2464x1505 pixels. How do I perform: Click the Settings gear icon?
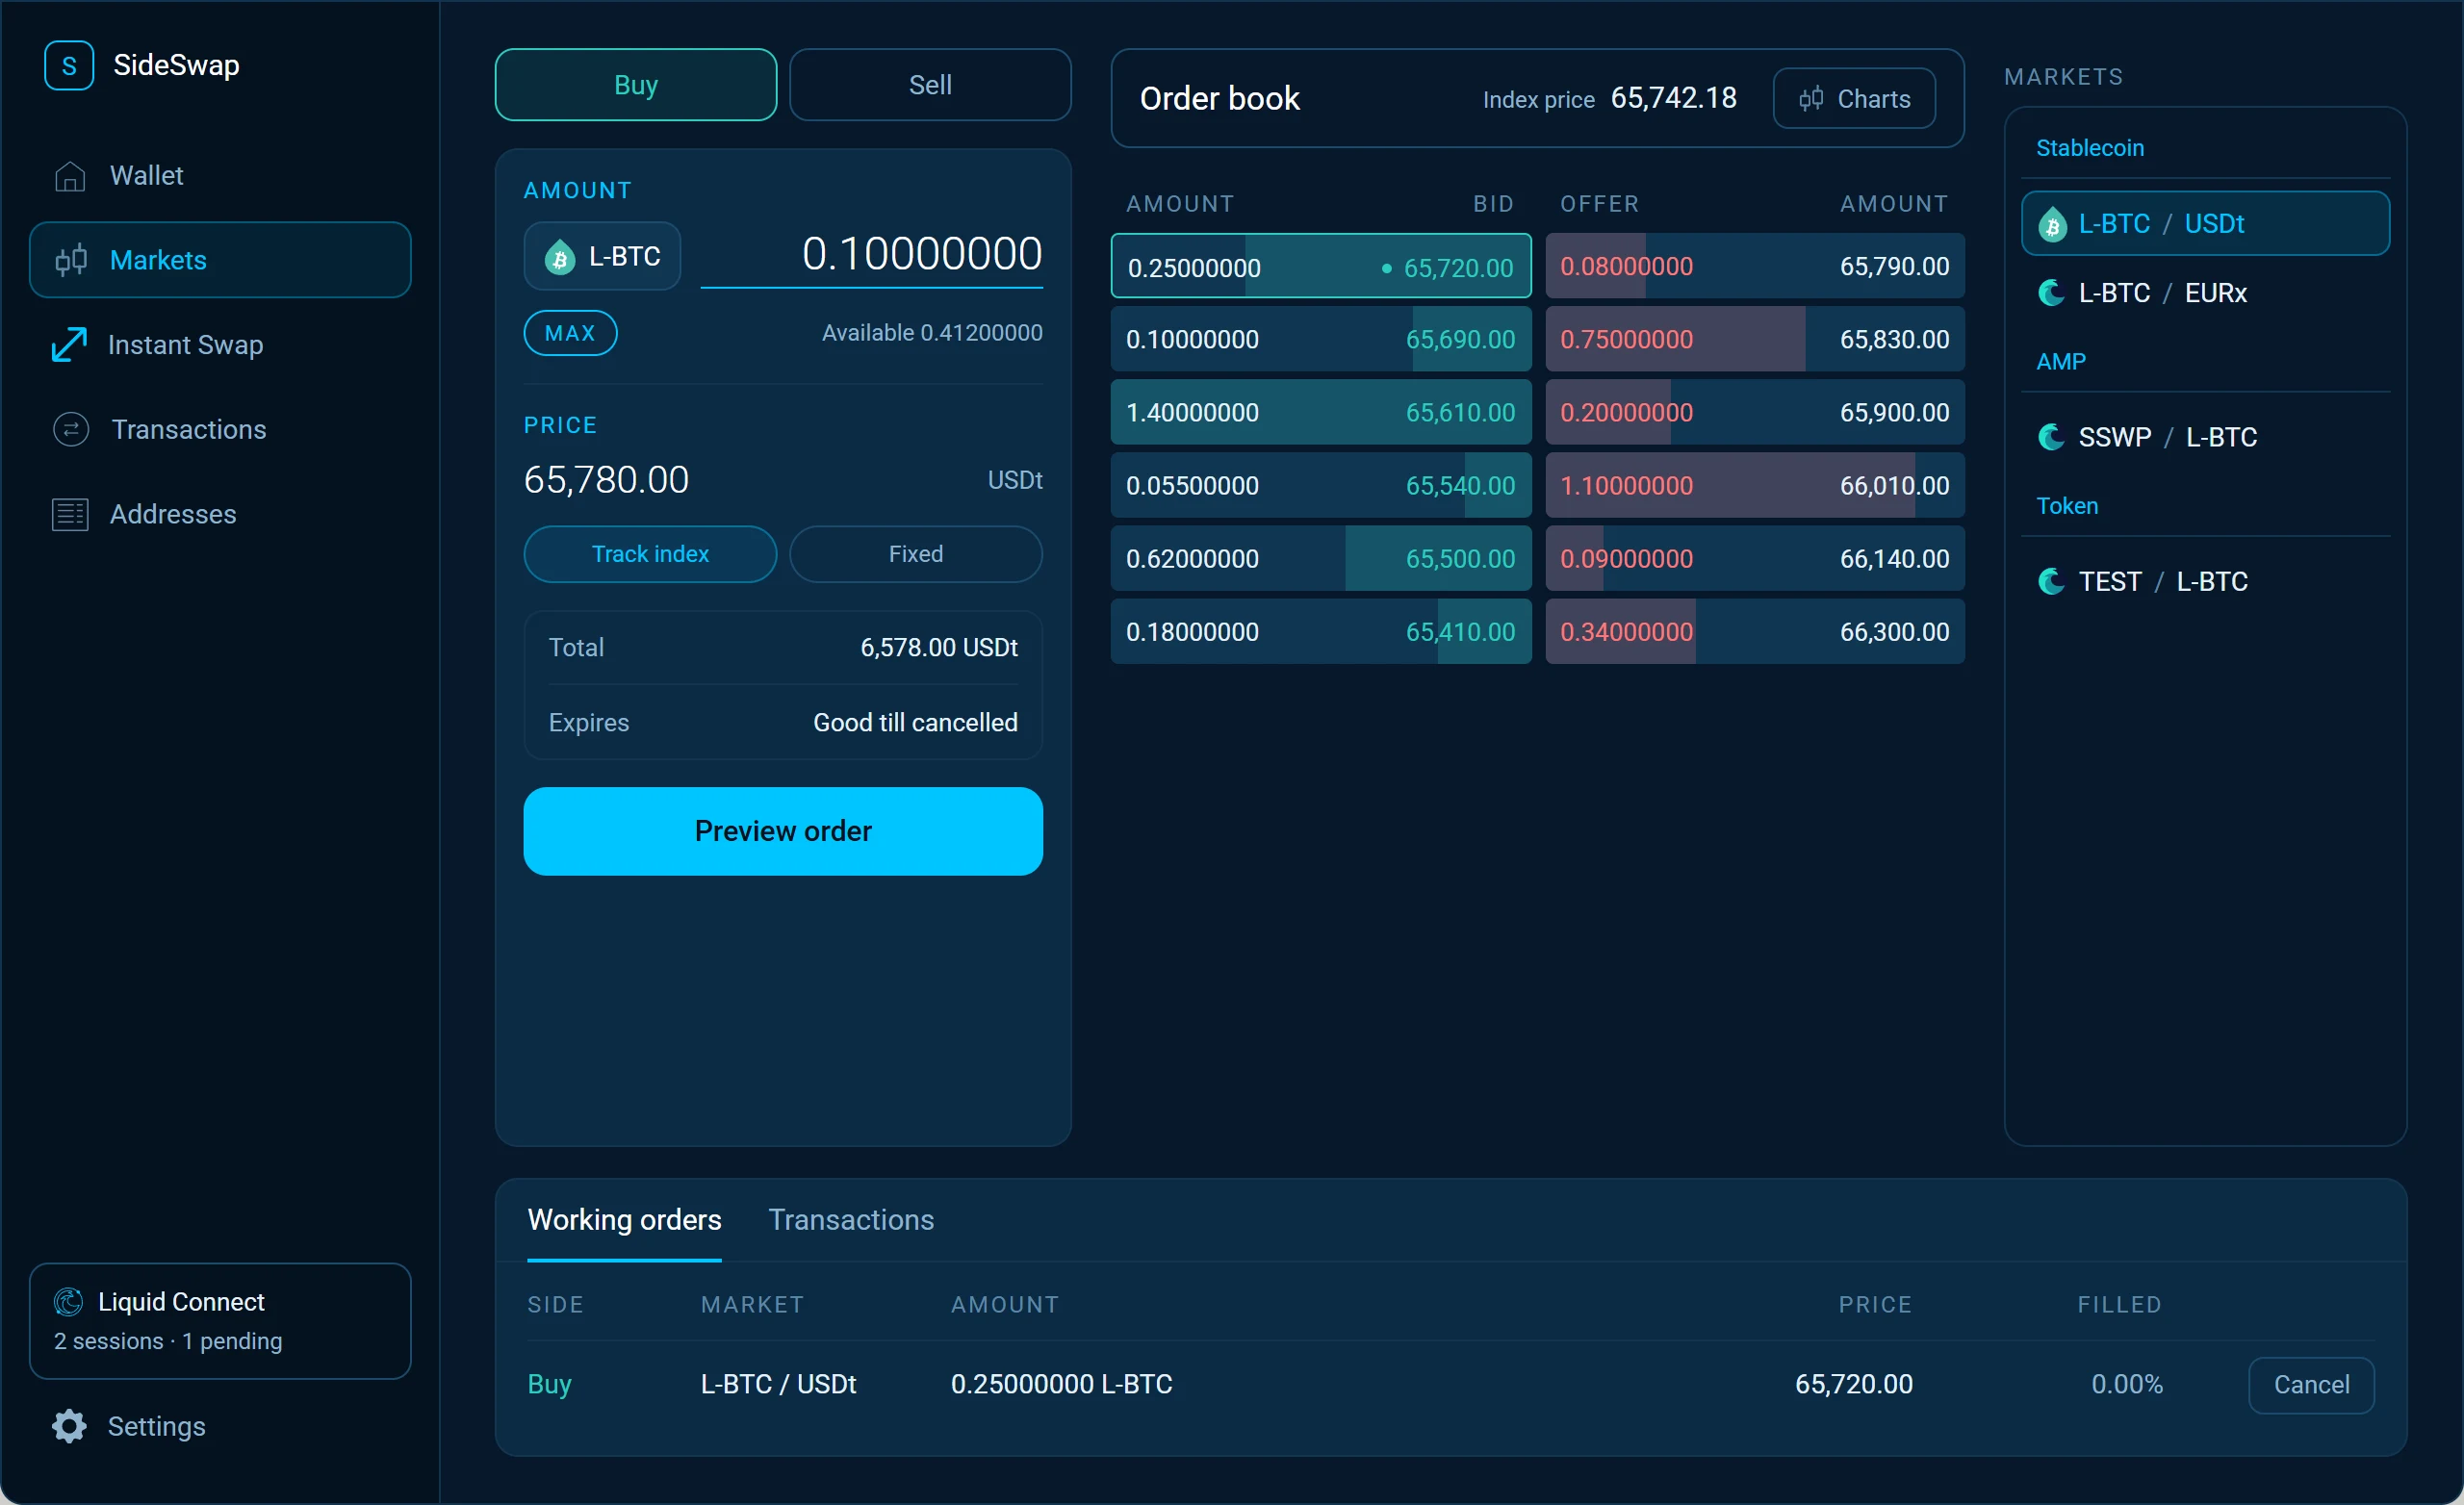[69, 1426]
